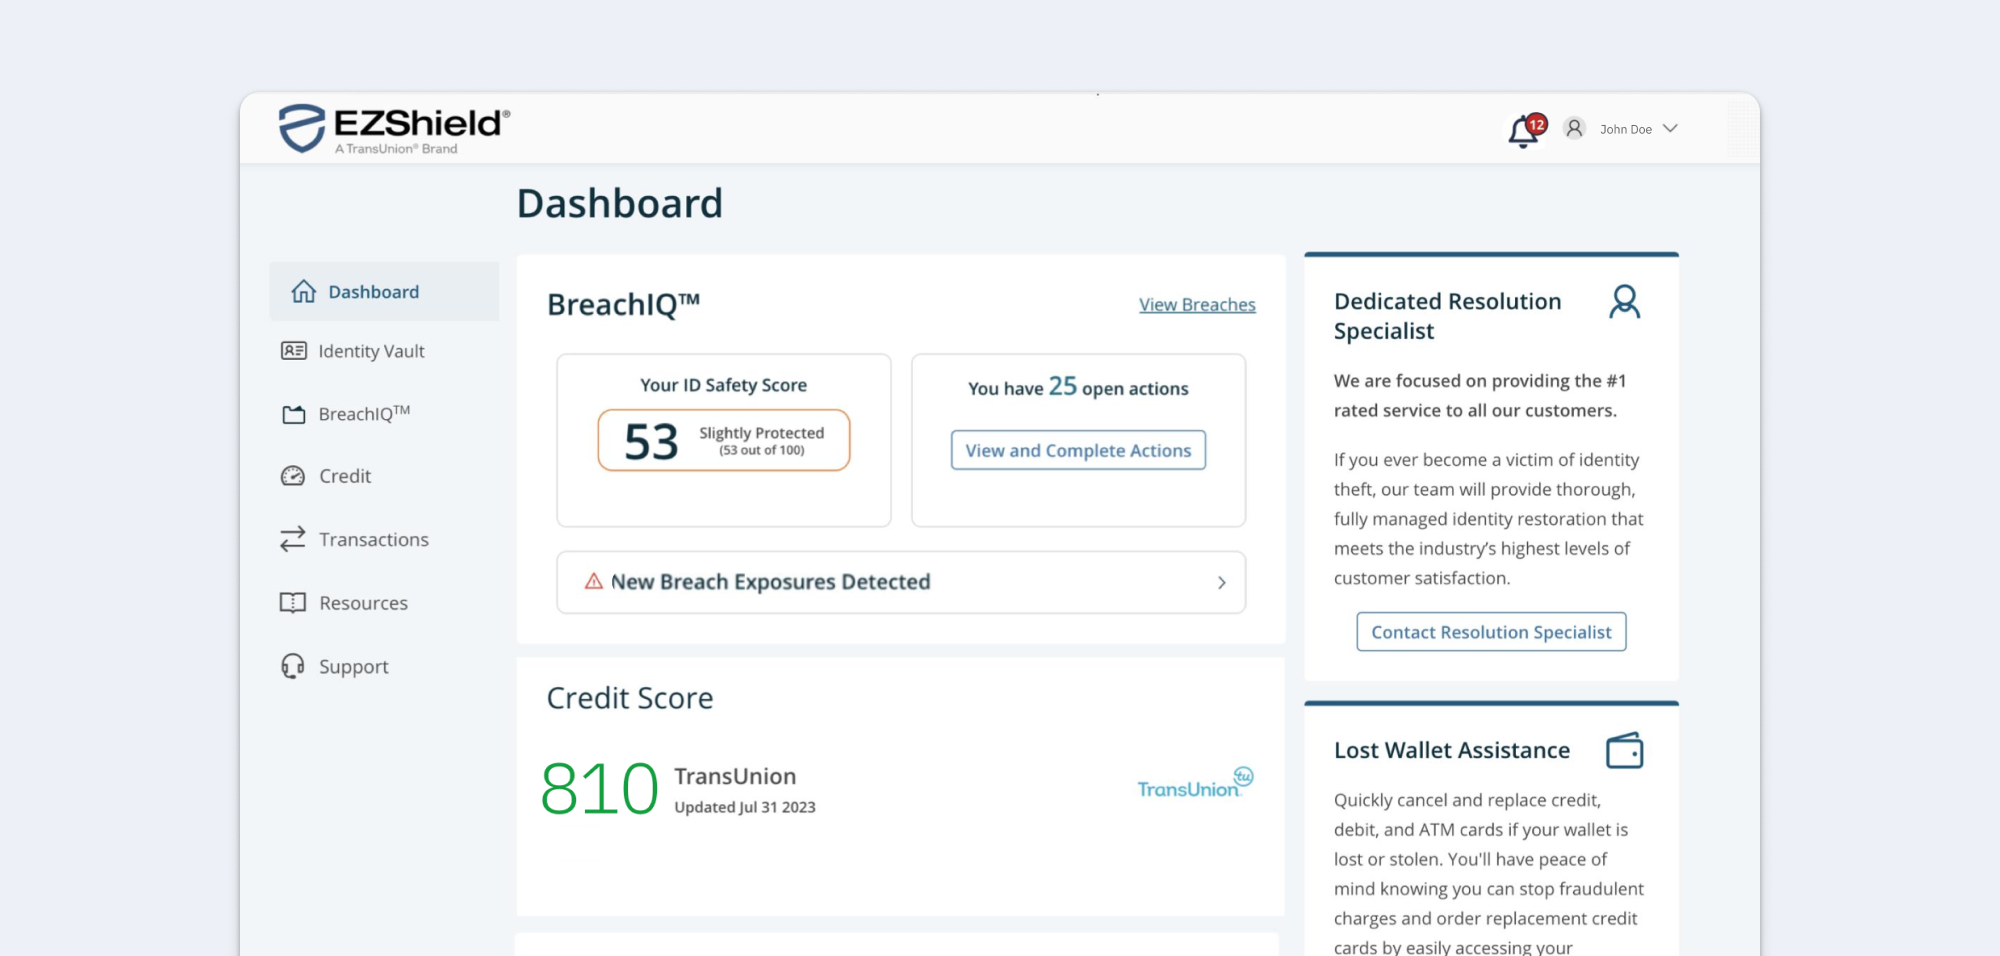The height and width of the screenshot is (956, 2000).
Task: Open BreachIQ sidebar item
Action: click(364, 414)
